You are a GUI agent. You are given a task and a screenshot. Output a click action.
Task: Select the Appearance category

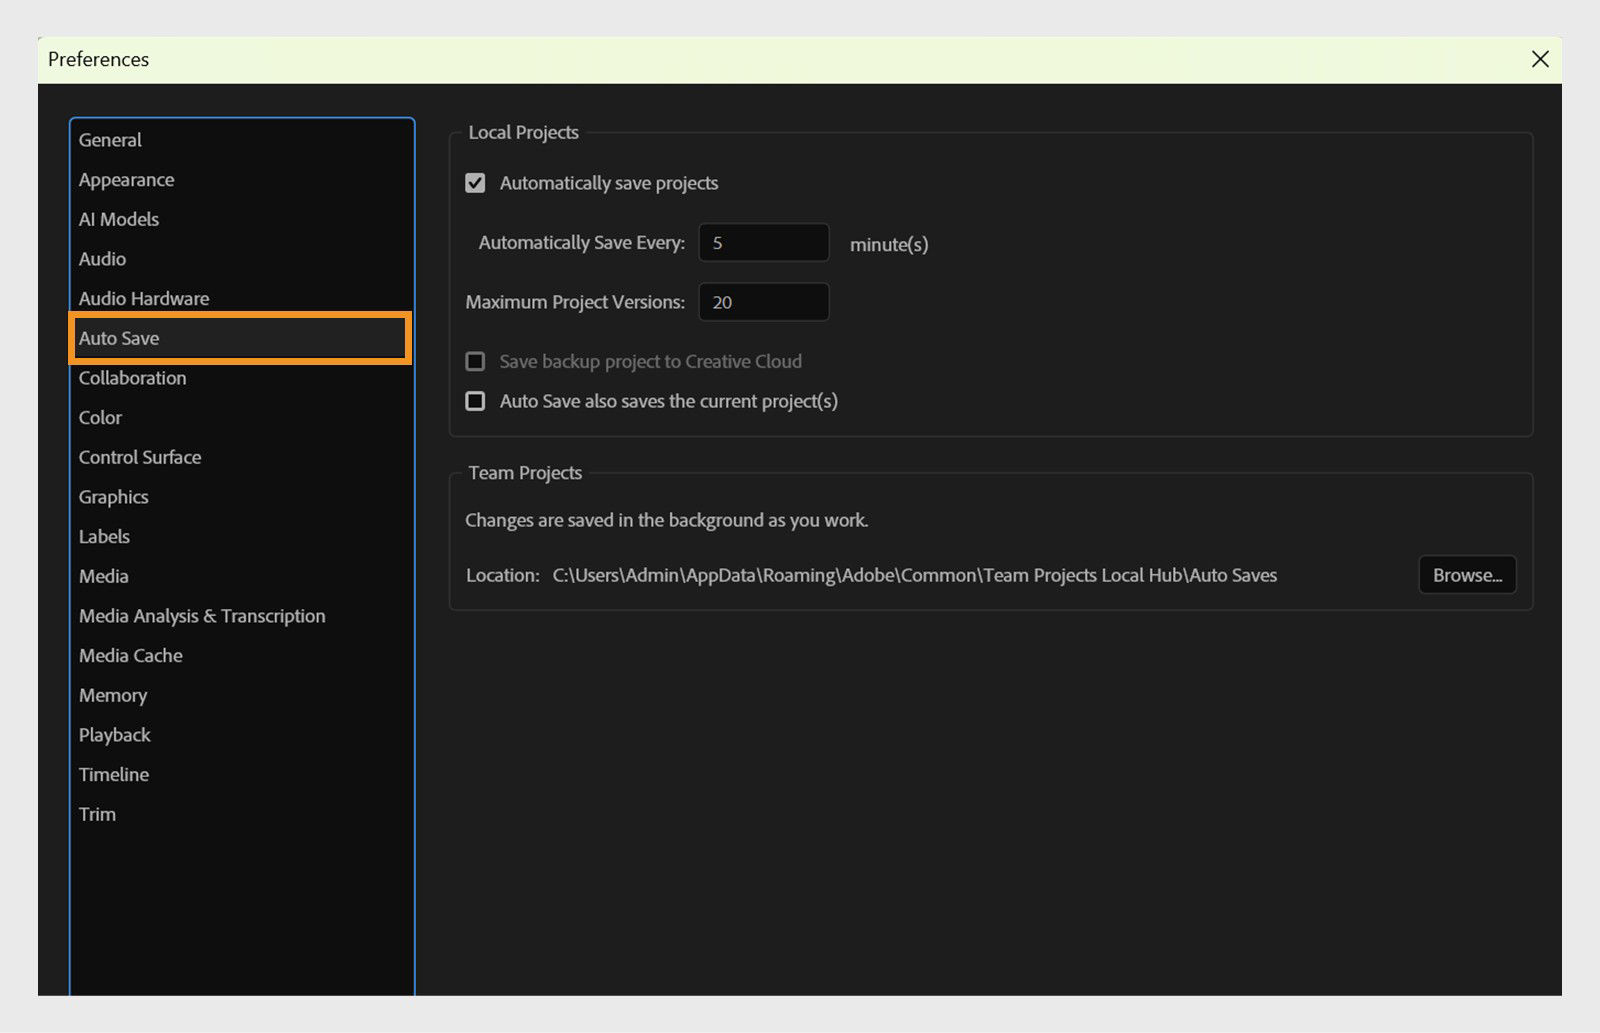pyautogui.click(x=126, y=179)
